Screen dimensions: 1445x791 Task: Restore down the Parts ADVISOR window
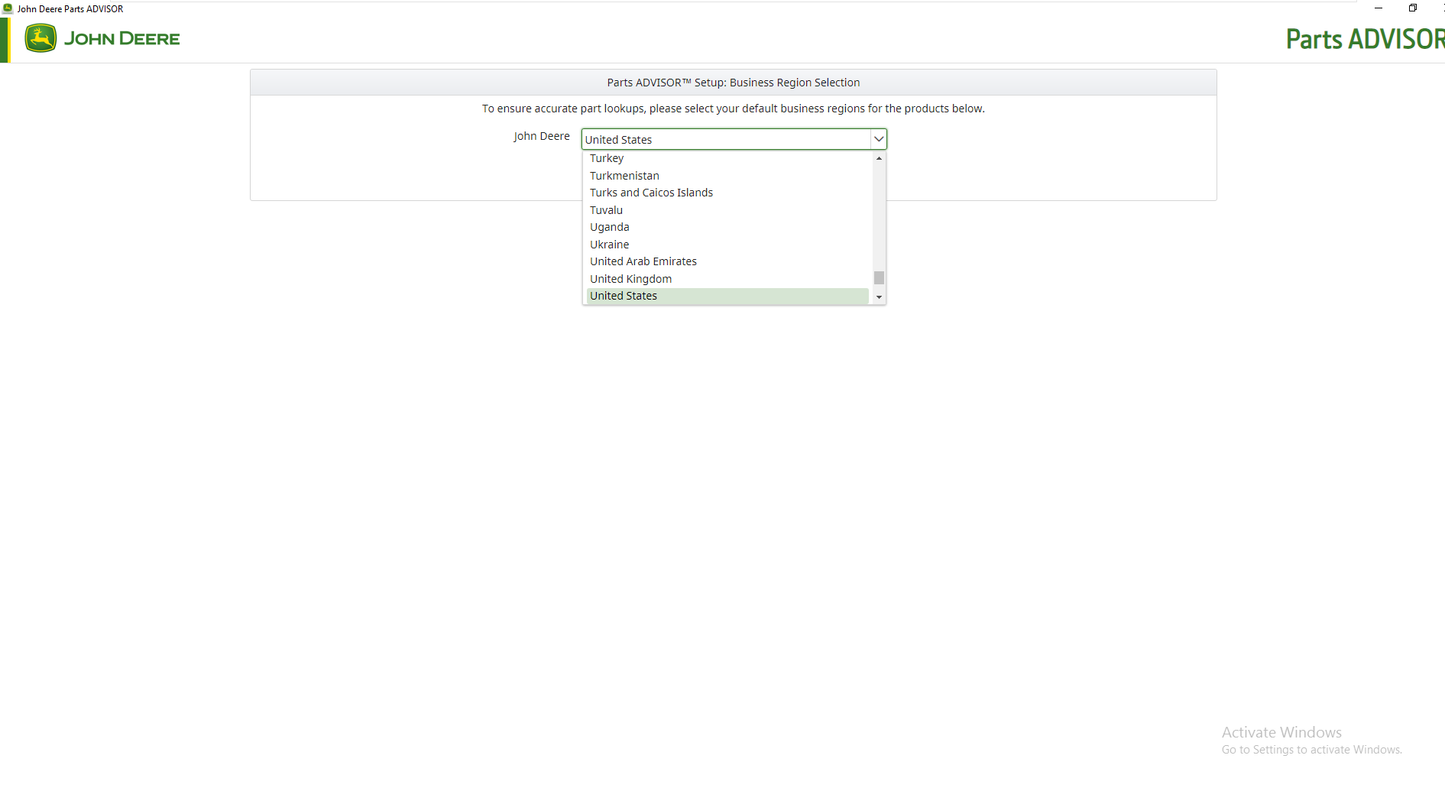click(x=1413, y=8)
